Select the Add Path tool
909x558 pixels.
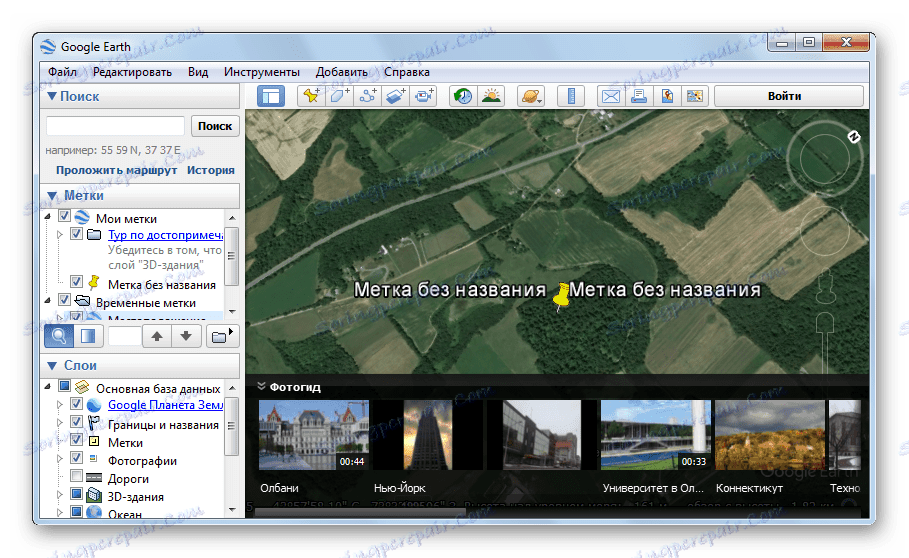tap(368, 97)
